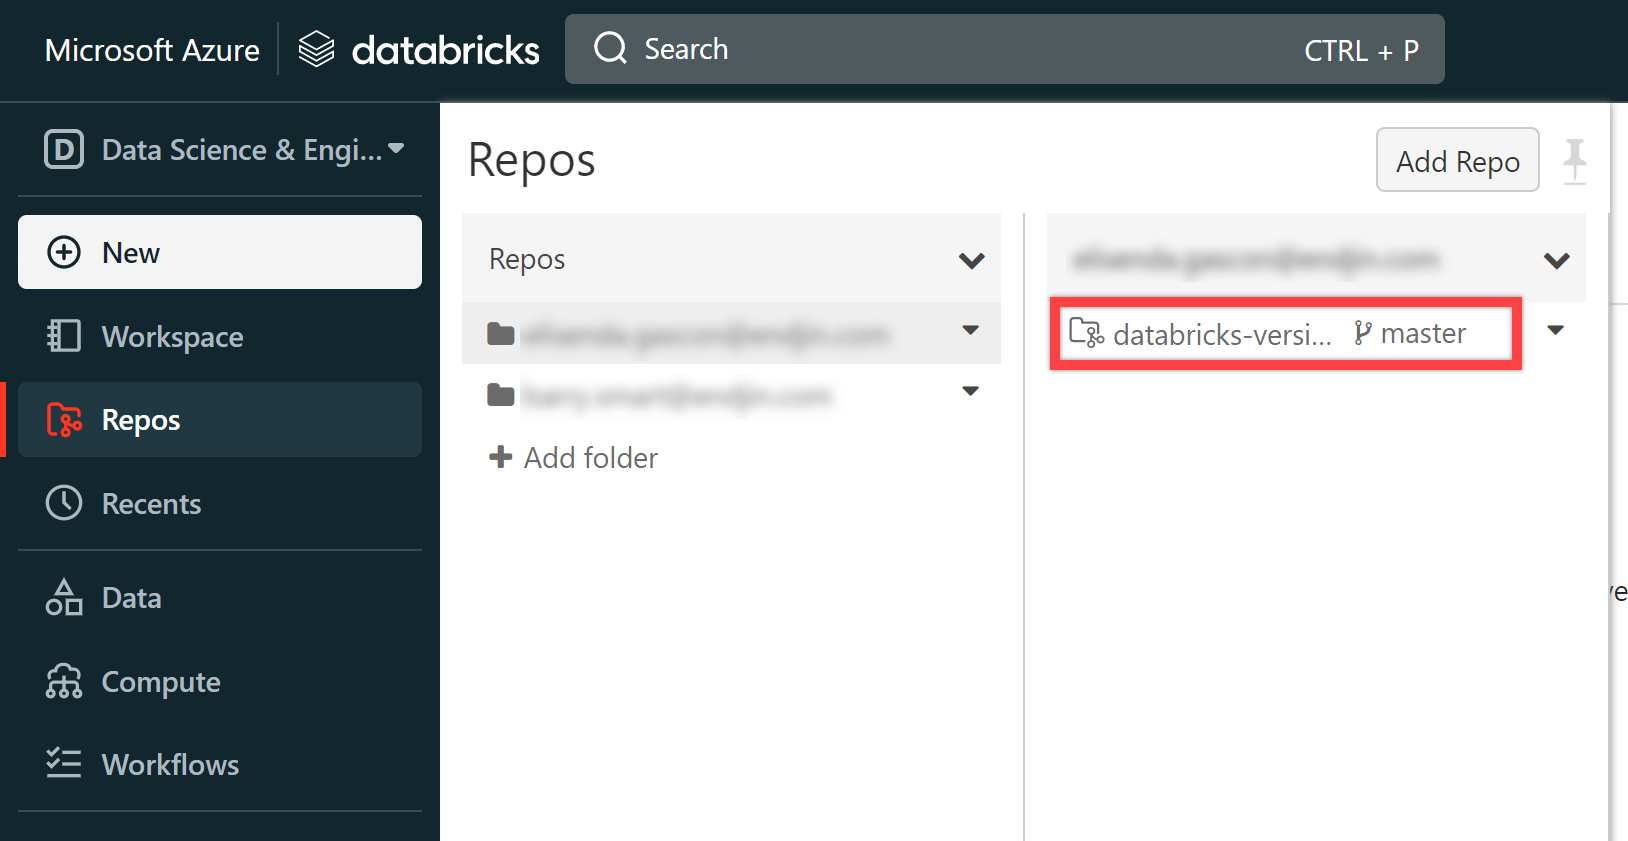
Task: Click the master branch label
Action: coord(1423,333)
